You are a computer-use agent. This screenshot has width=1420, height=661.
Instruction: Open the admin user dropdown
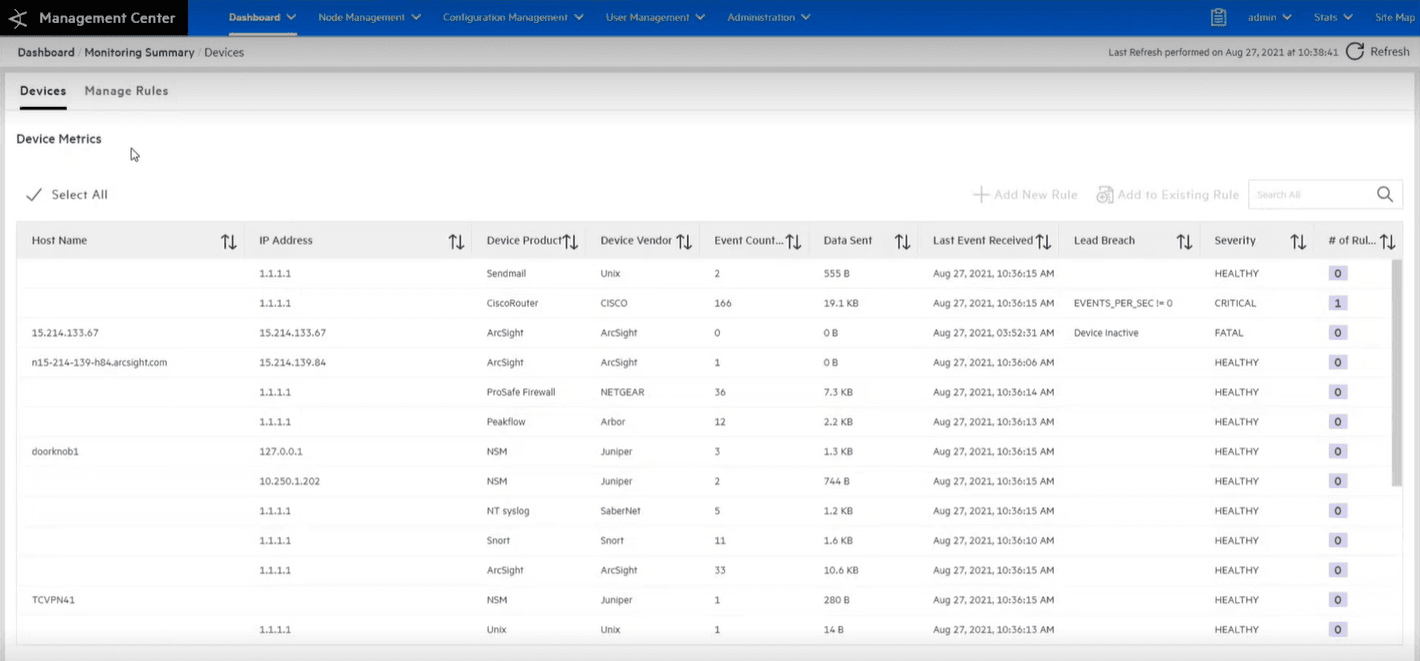coord(1270,17)
